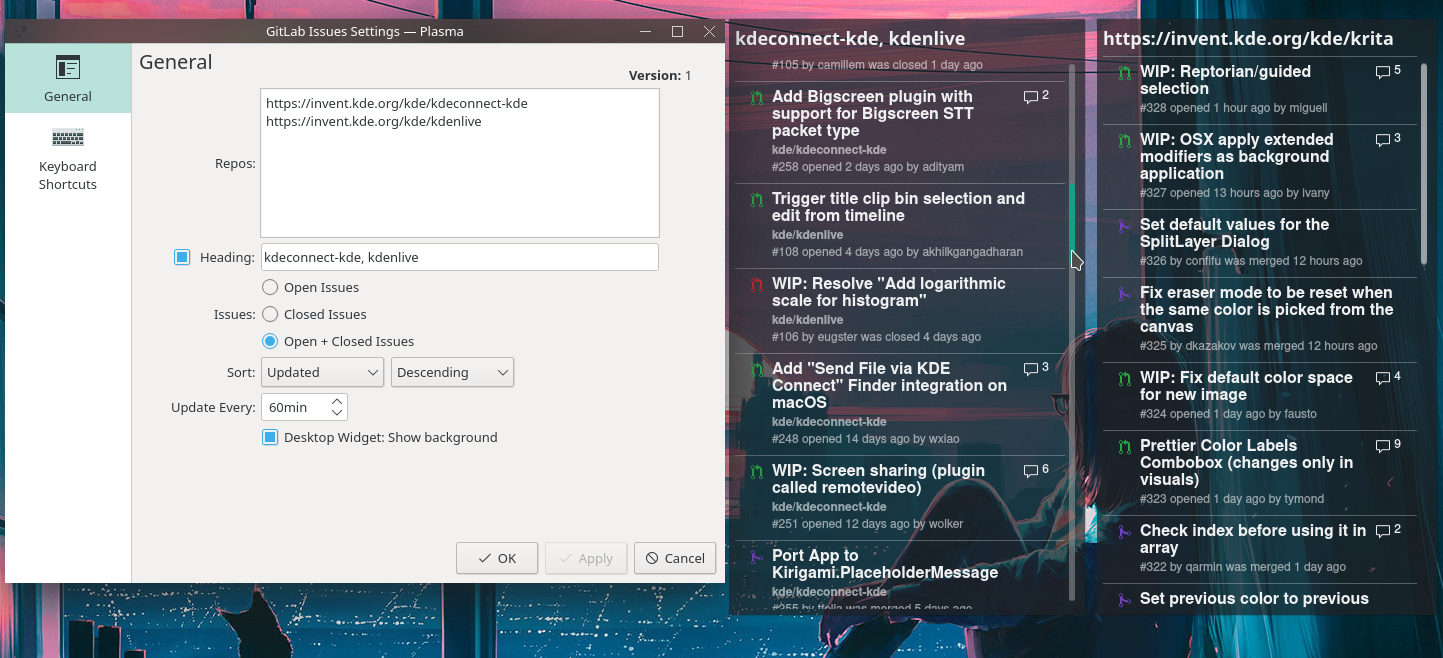Open 'Set previous color to previous' item
The width and height of the screenshot is (1443, 658).
[x=1254, y=599]
